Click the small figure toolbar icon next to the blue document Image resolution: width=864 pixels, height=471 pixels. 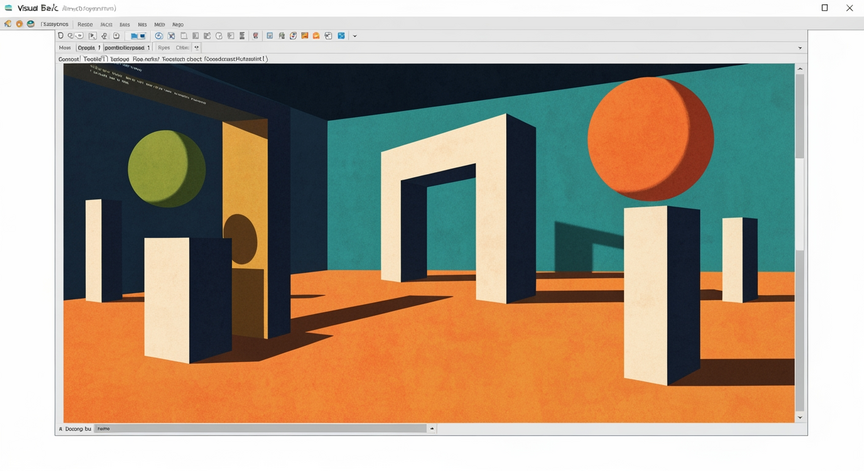point(282,36)
